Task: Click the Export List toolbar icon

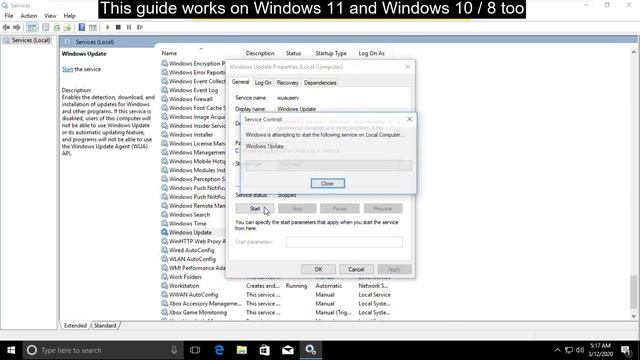Action: pyautogui.click(x=68, y=27)
